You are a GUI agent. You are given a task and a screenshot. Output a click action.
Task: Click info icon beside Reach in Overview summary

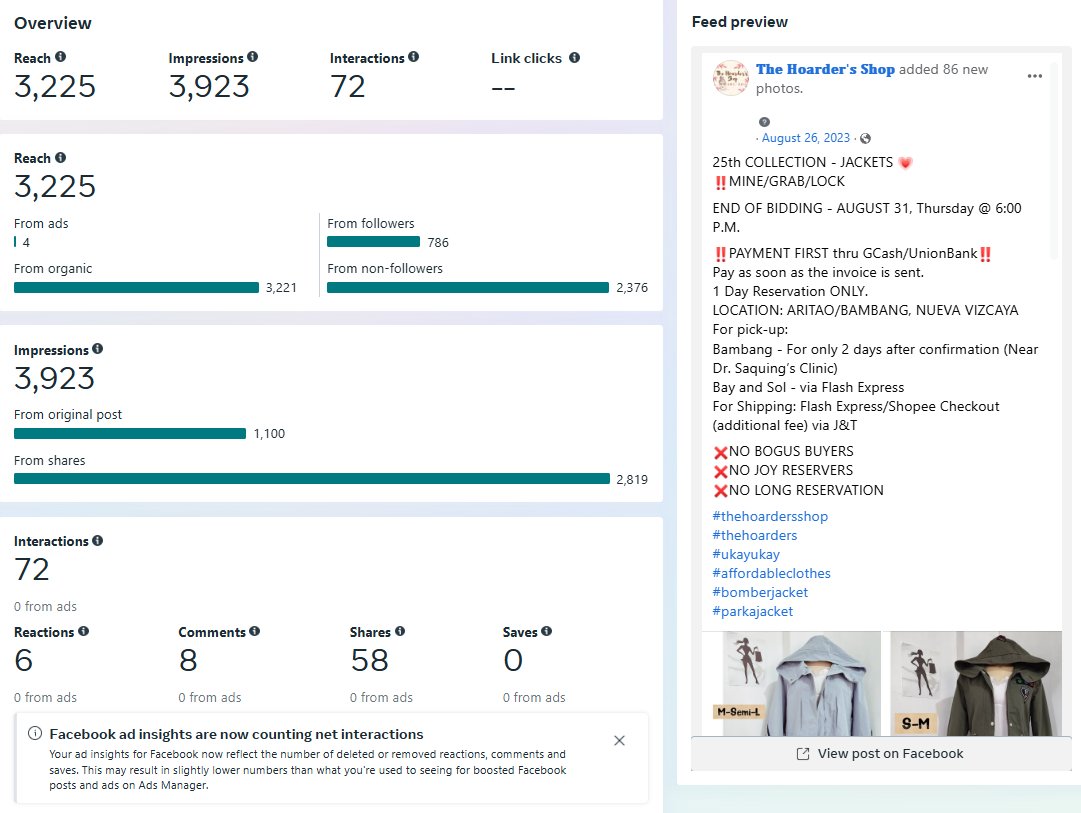(61, 58)
